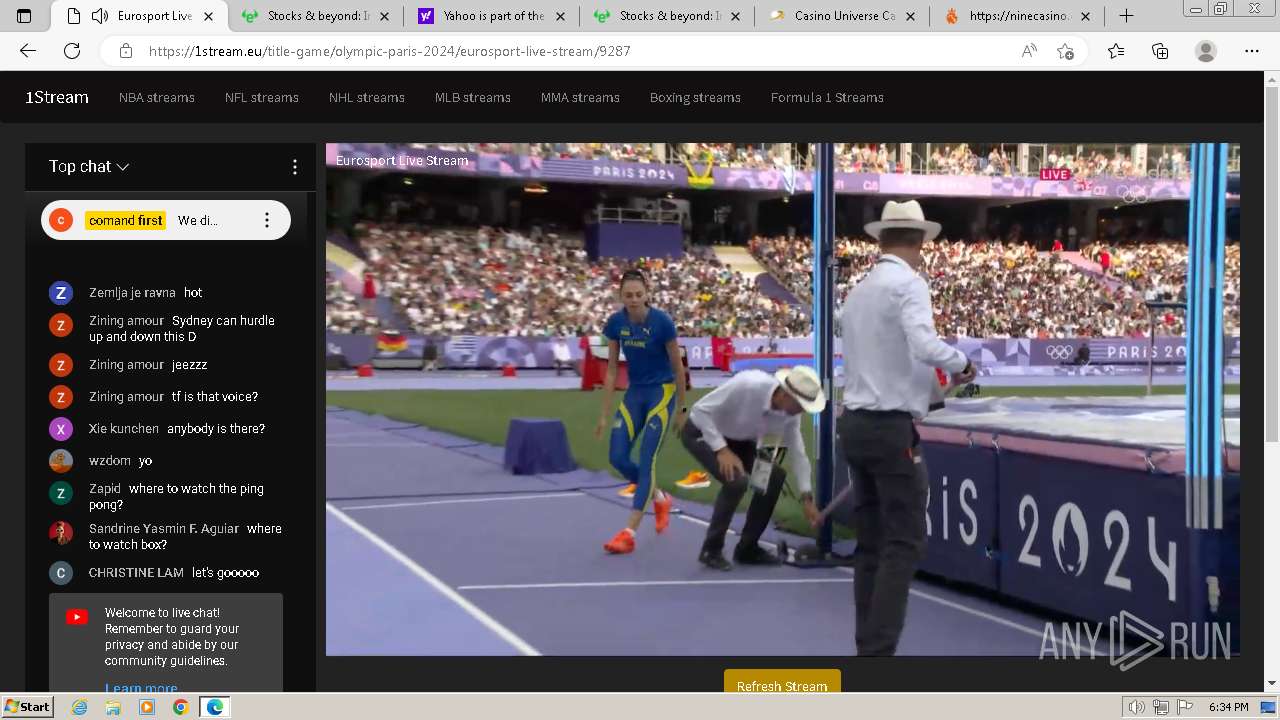
Task: Switch to the ninecasino tab
Action: pos(1017,16)
